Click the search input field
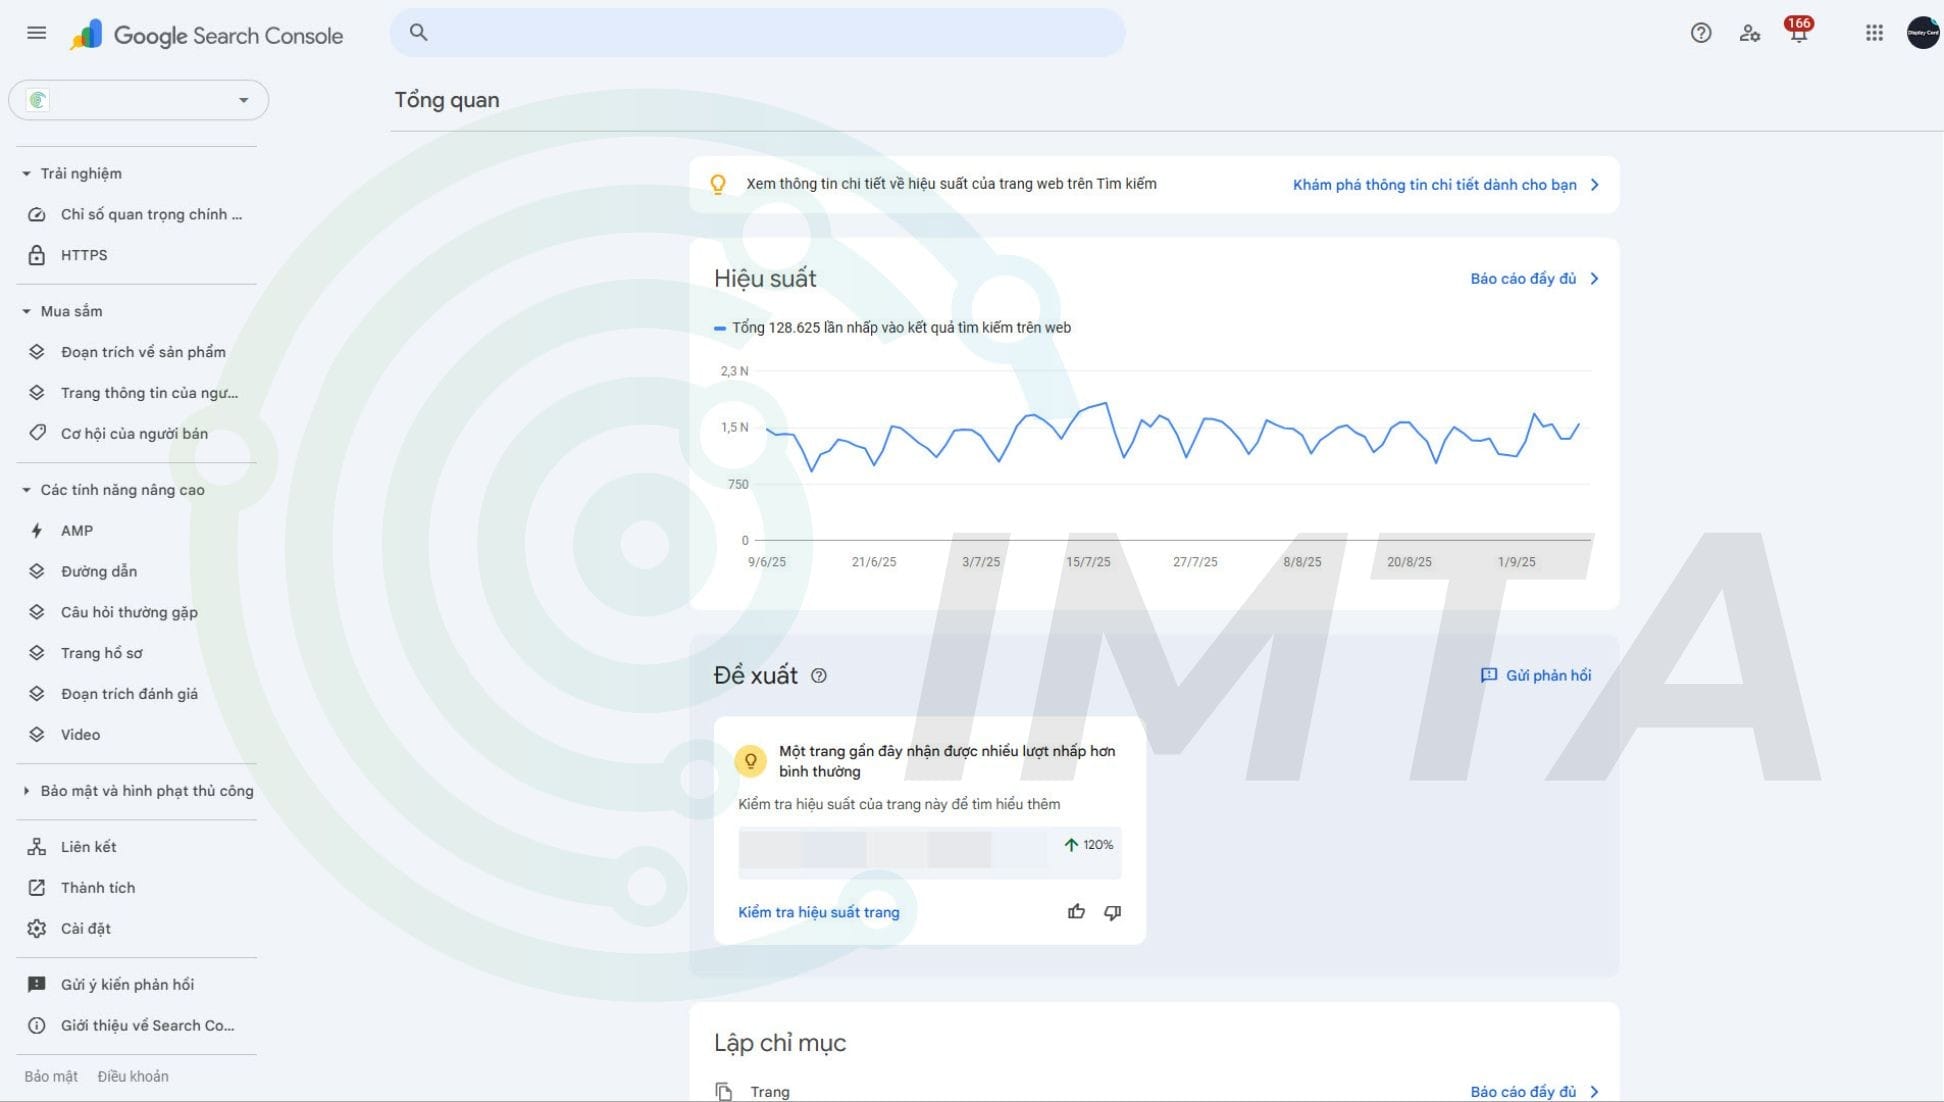Screen dimensions: 1944x1102 pos(757,31)
